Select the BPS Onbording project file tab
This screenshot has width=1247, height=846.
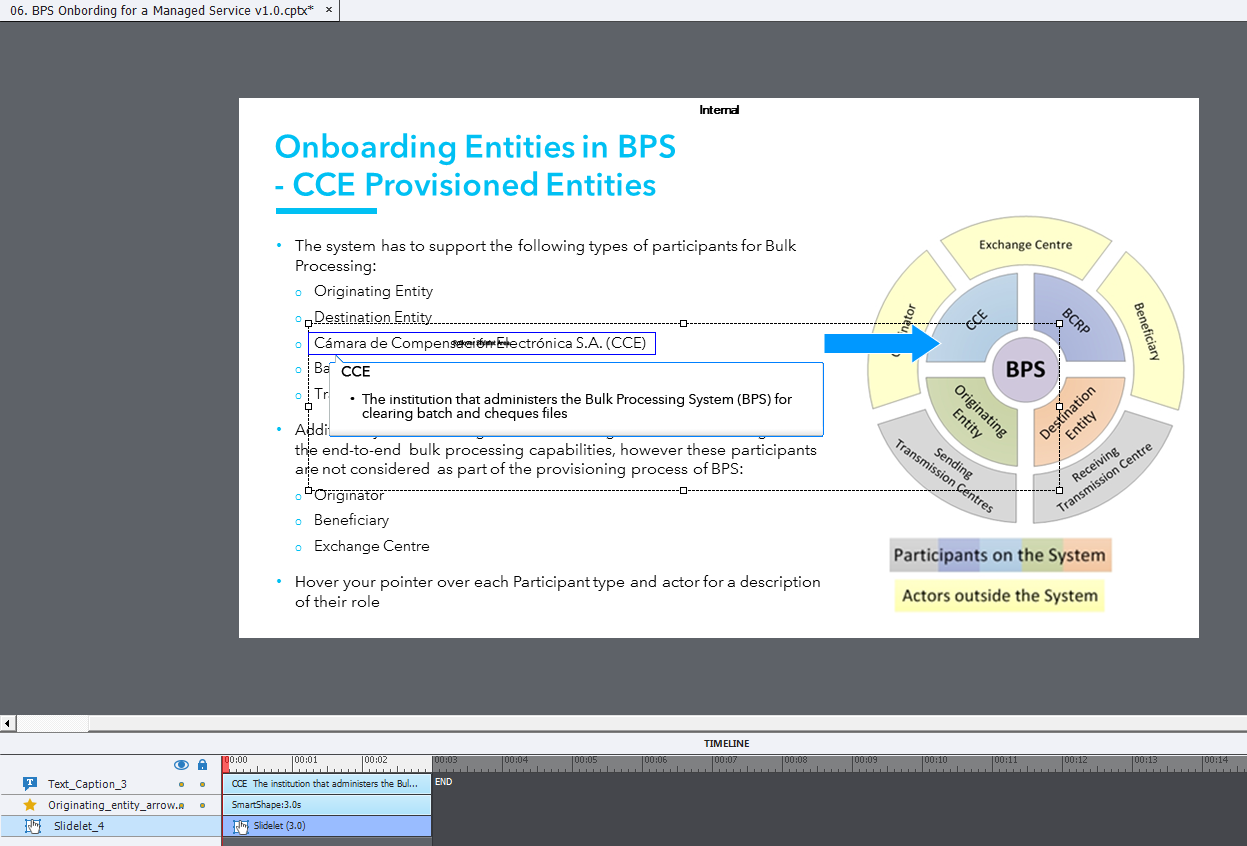[160, 9]
